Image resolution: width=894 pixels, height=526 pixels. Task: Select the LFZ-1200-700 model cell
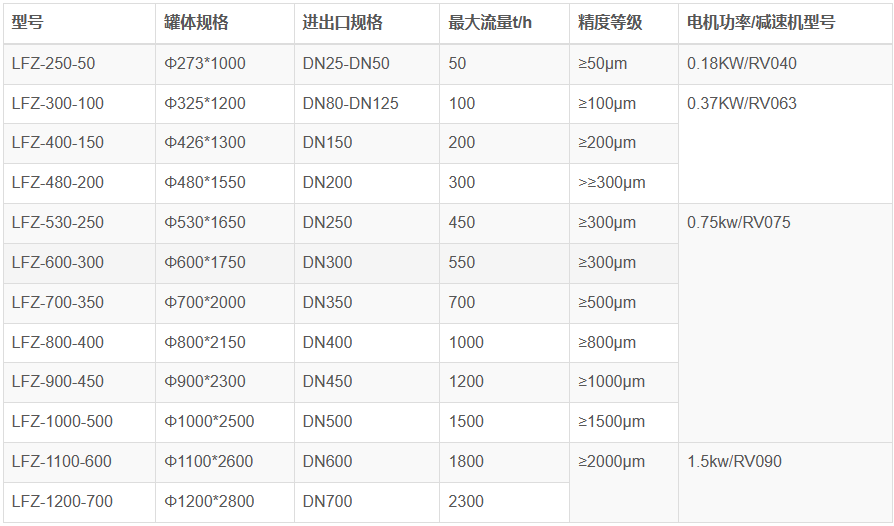tap(62, 502)
